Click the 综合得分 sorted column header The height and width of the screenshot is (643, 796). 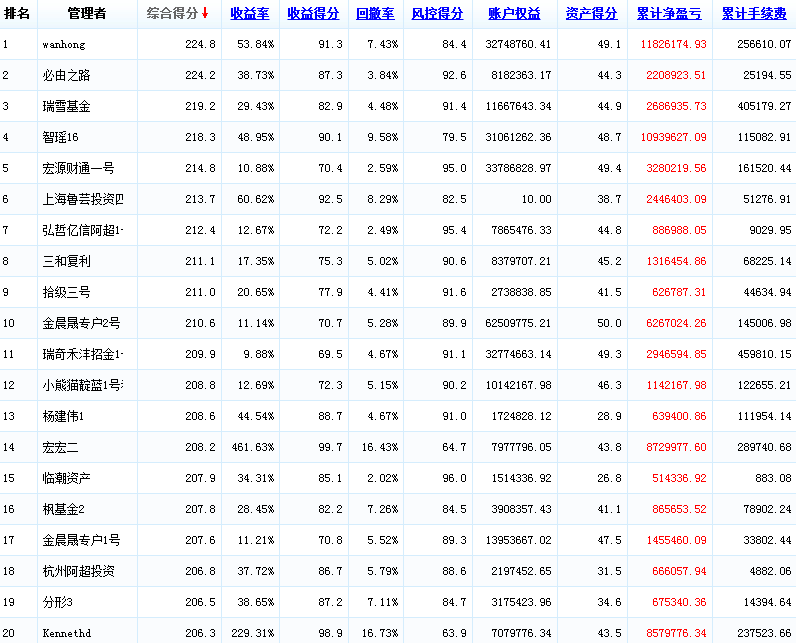point(172,13)
